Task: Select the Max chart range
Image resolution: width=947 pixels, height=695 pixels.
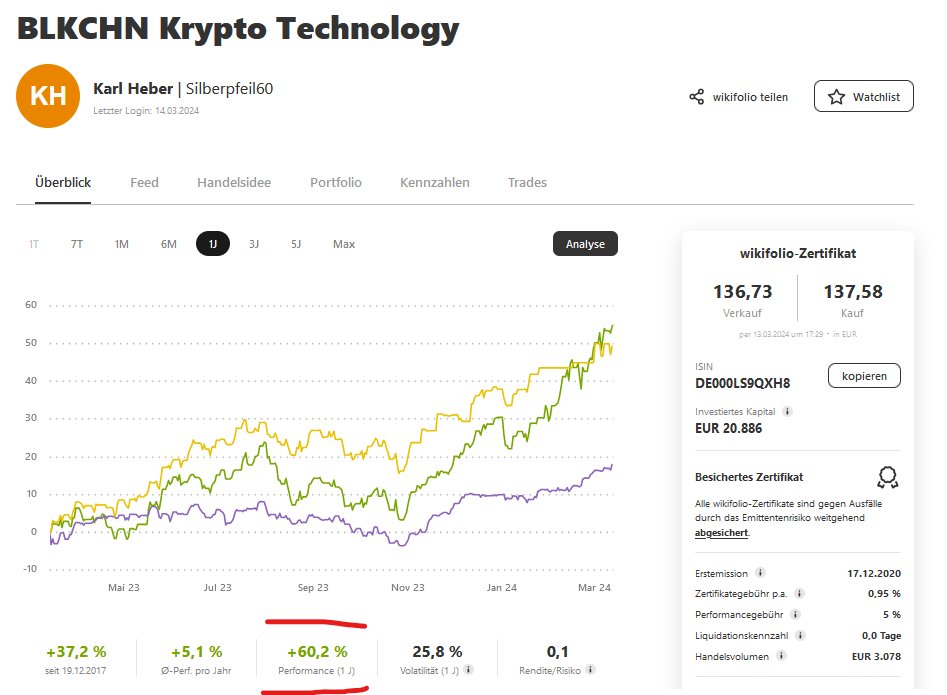Action: tap(344, 244)
